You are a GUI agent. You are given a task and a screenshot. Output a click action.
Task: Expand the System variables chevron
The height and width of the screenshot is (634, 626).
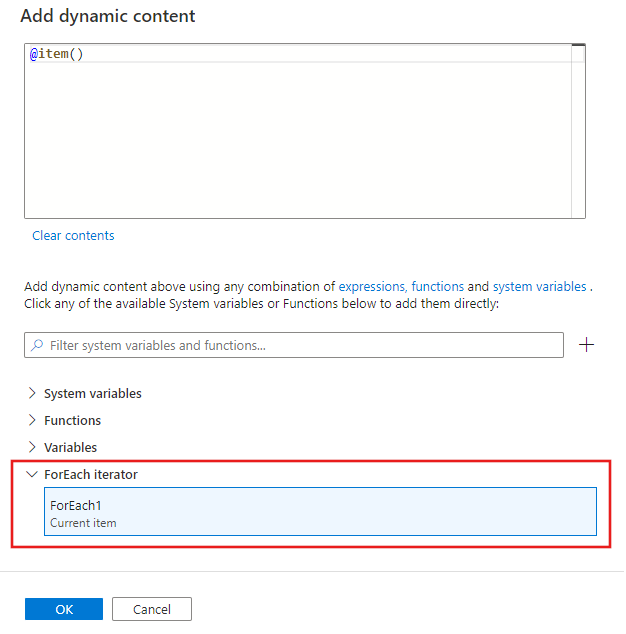pyautogui.click(x=32, y=393)
